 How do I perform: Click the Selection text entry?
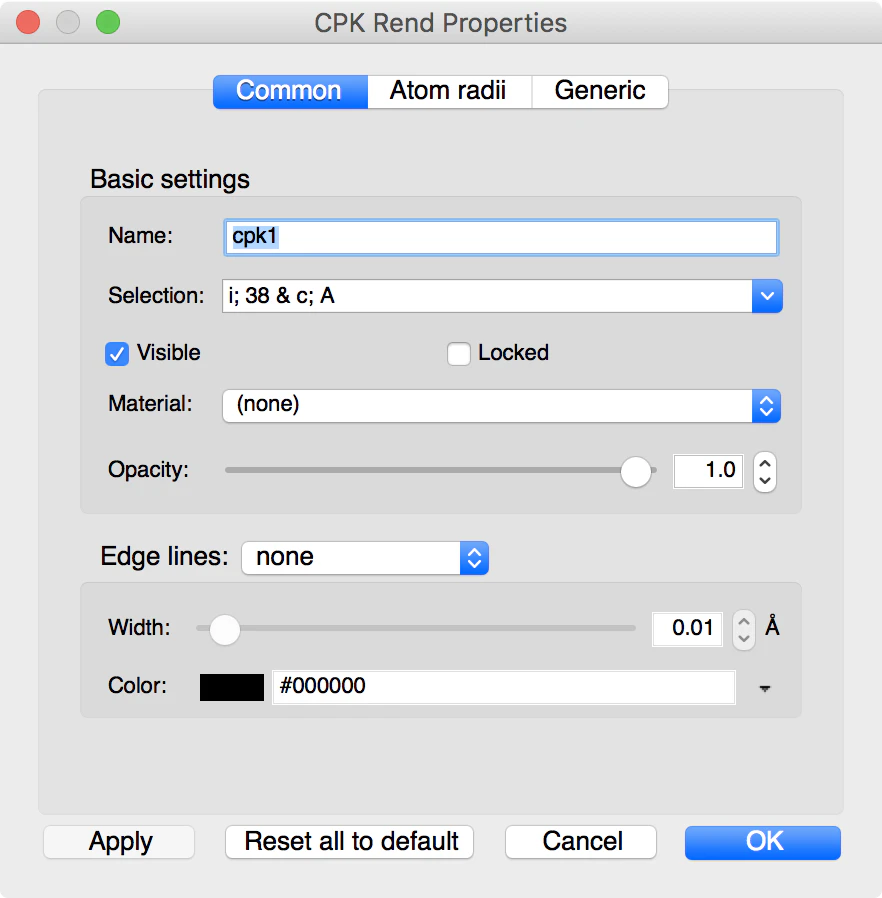(x=487, y=296)
